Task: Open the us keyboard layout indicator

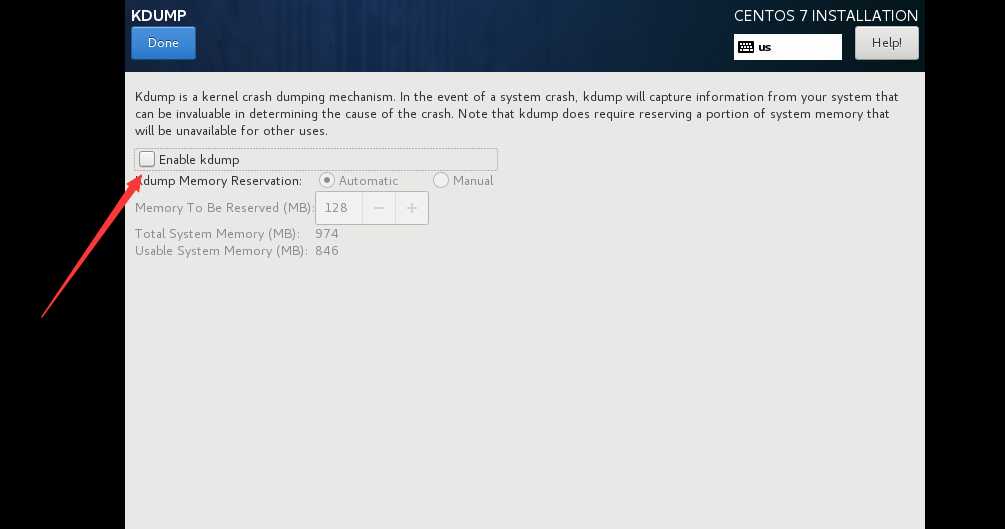Action: 787,47
